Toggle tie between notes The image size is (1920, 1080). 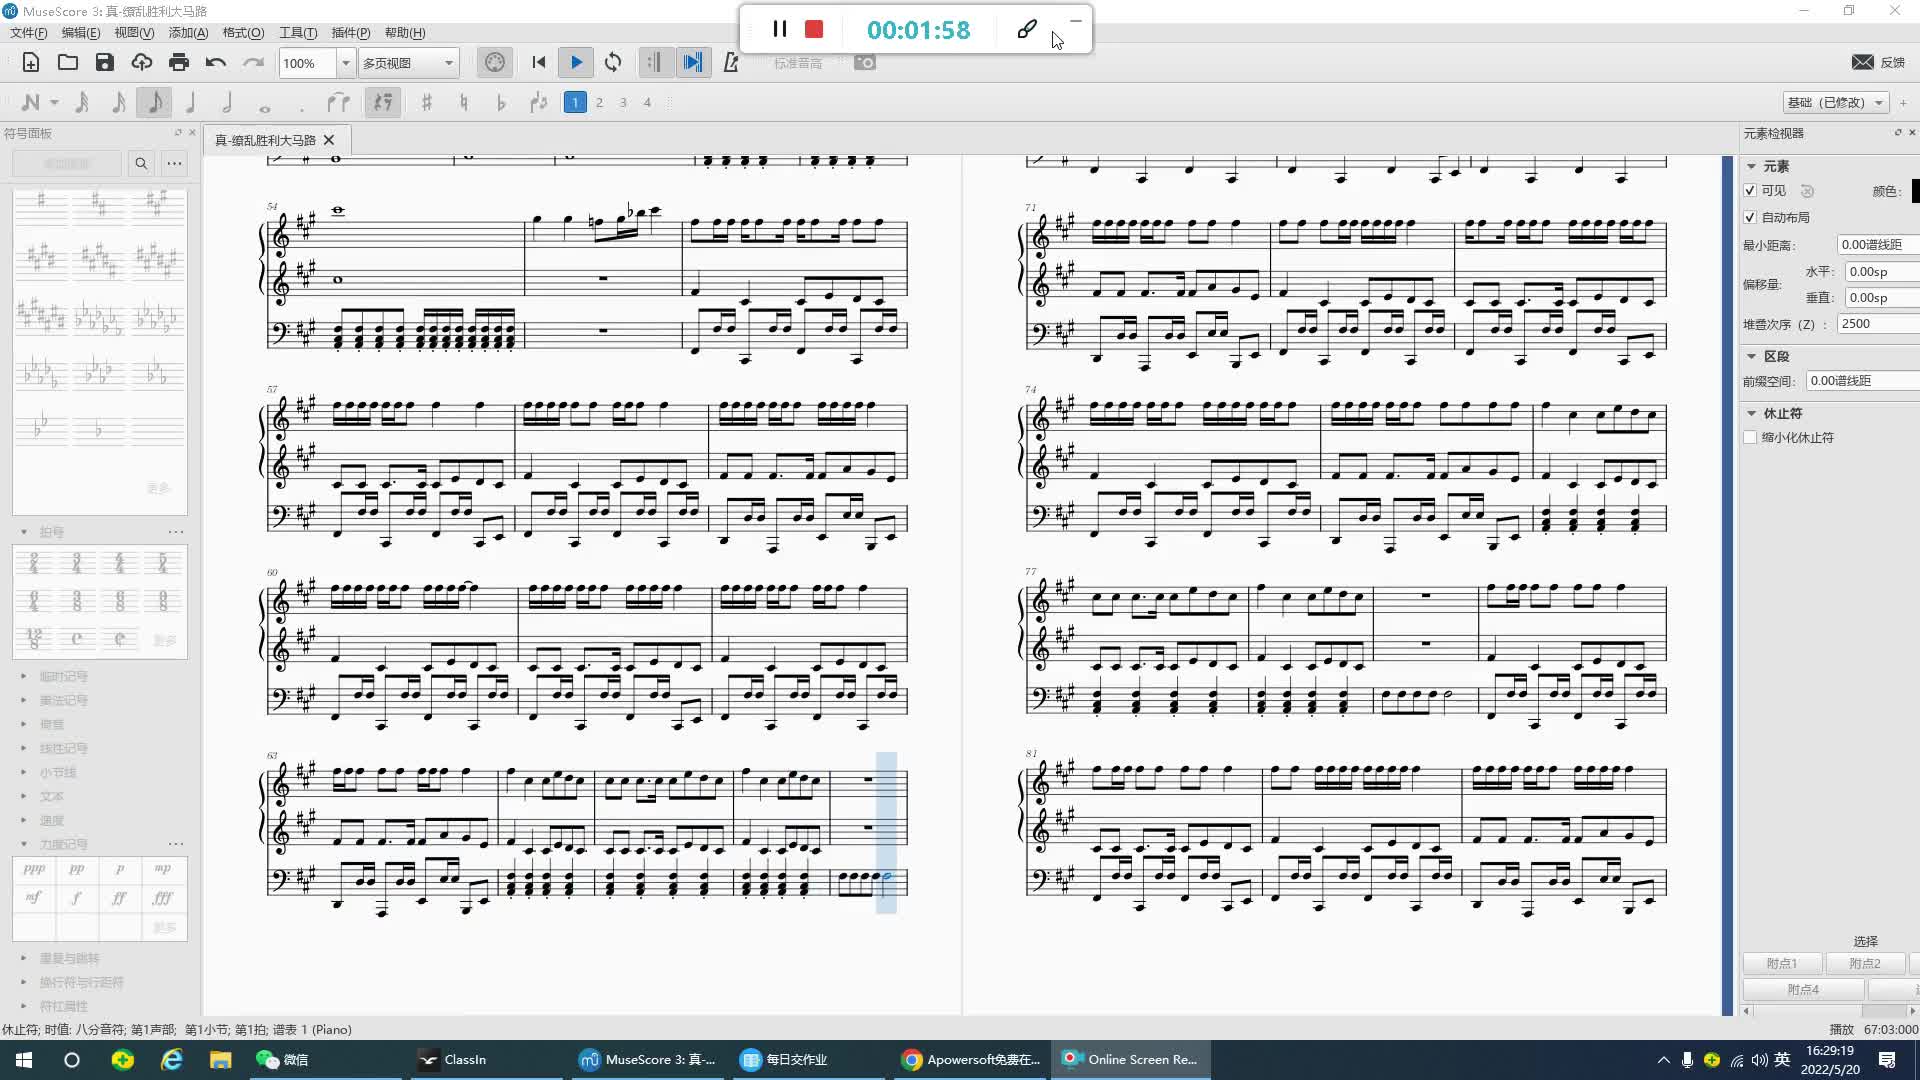pyautogui.click(x=339, y=102)
